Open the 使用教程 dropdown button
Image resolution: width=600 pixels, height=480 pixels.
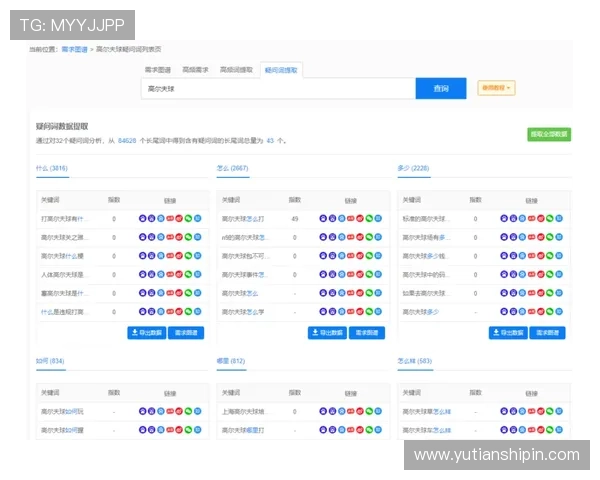click(x=496, y=88)
